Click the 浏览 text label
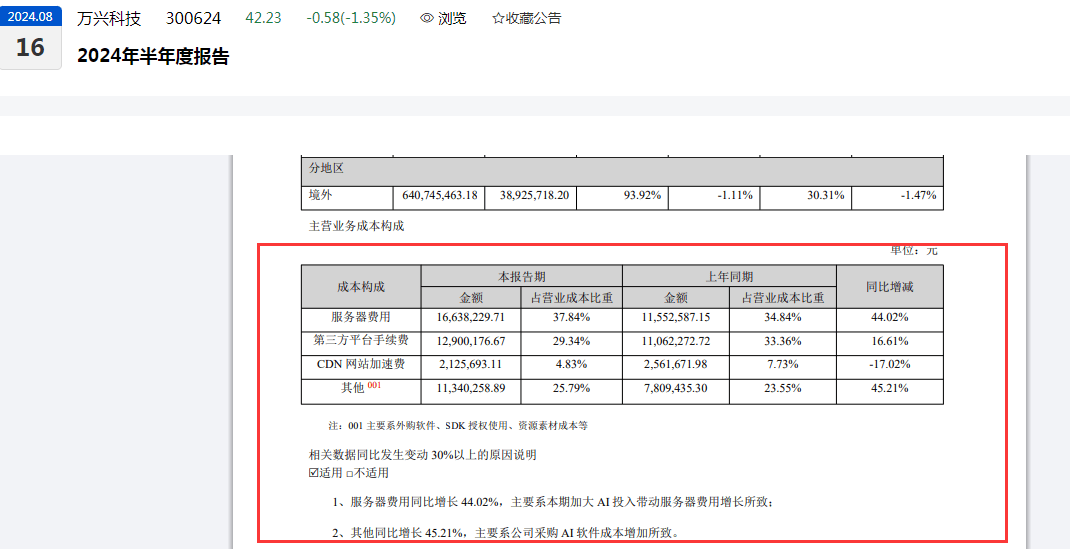 452,18
